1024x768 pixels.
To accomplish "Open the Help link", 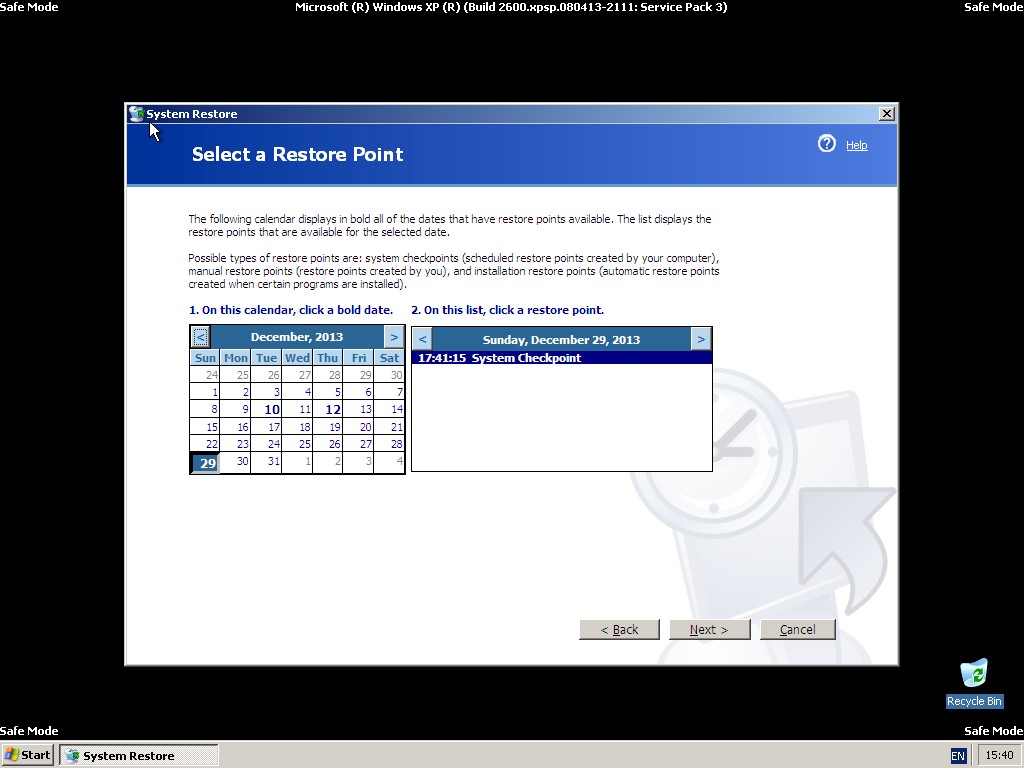I will tap(856, 145).
